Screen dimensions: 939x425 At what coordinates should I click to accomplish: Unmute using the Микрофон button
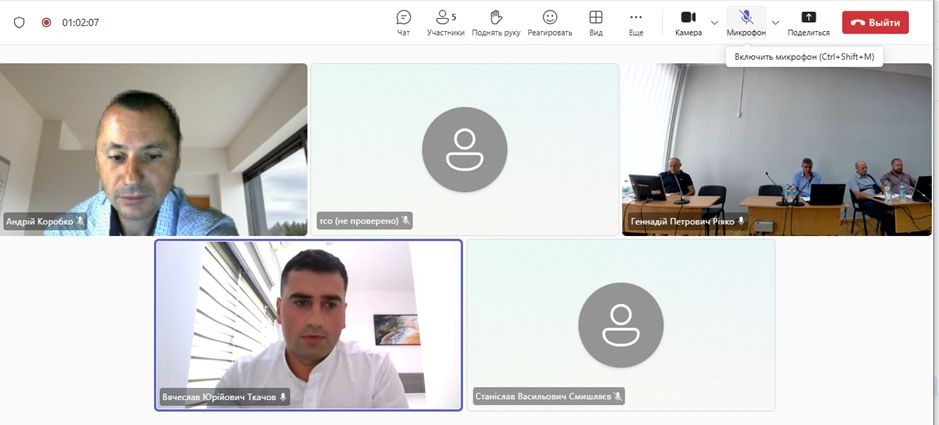tap(746, 22)
